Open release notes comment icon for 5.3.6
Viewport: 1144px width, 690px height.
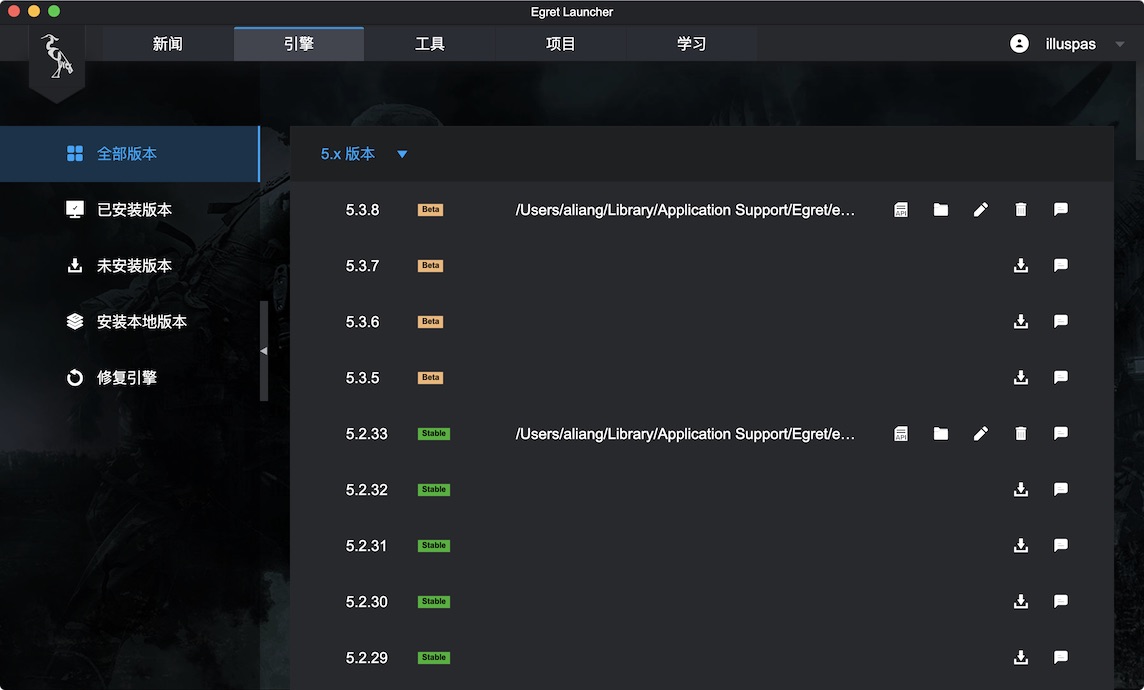point(1061,322)
